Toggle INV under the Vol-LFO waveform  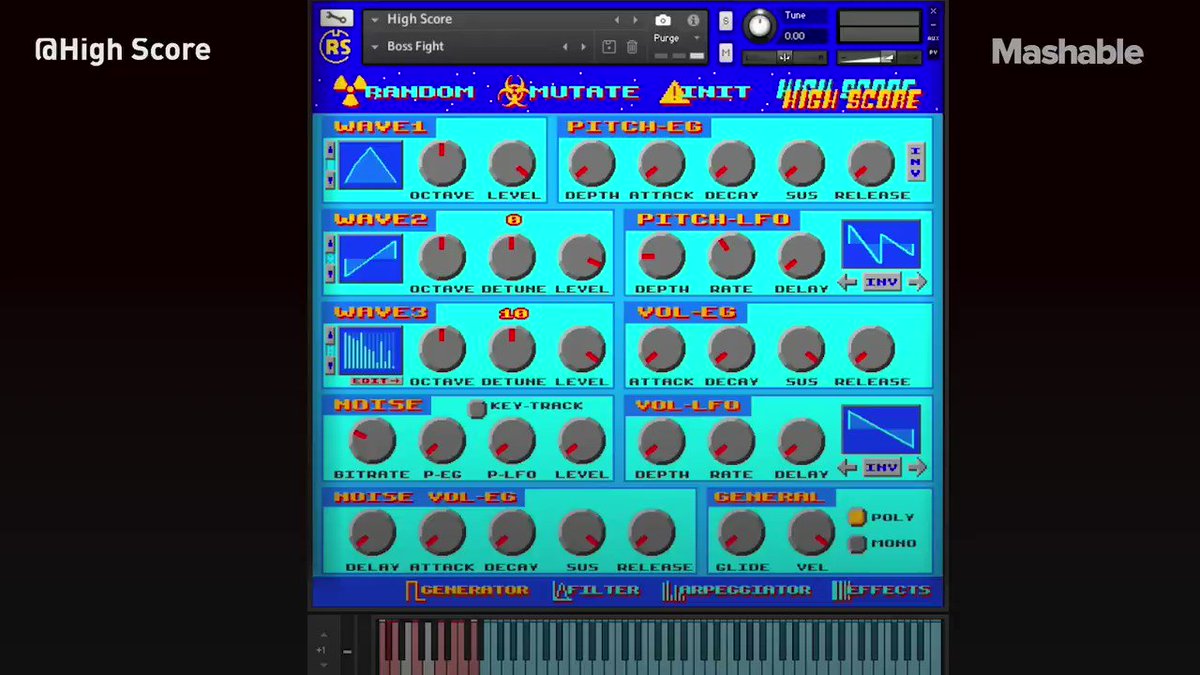[881, 467]
